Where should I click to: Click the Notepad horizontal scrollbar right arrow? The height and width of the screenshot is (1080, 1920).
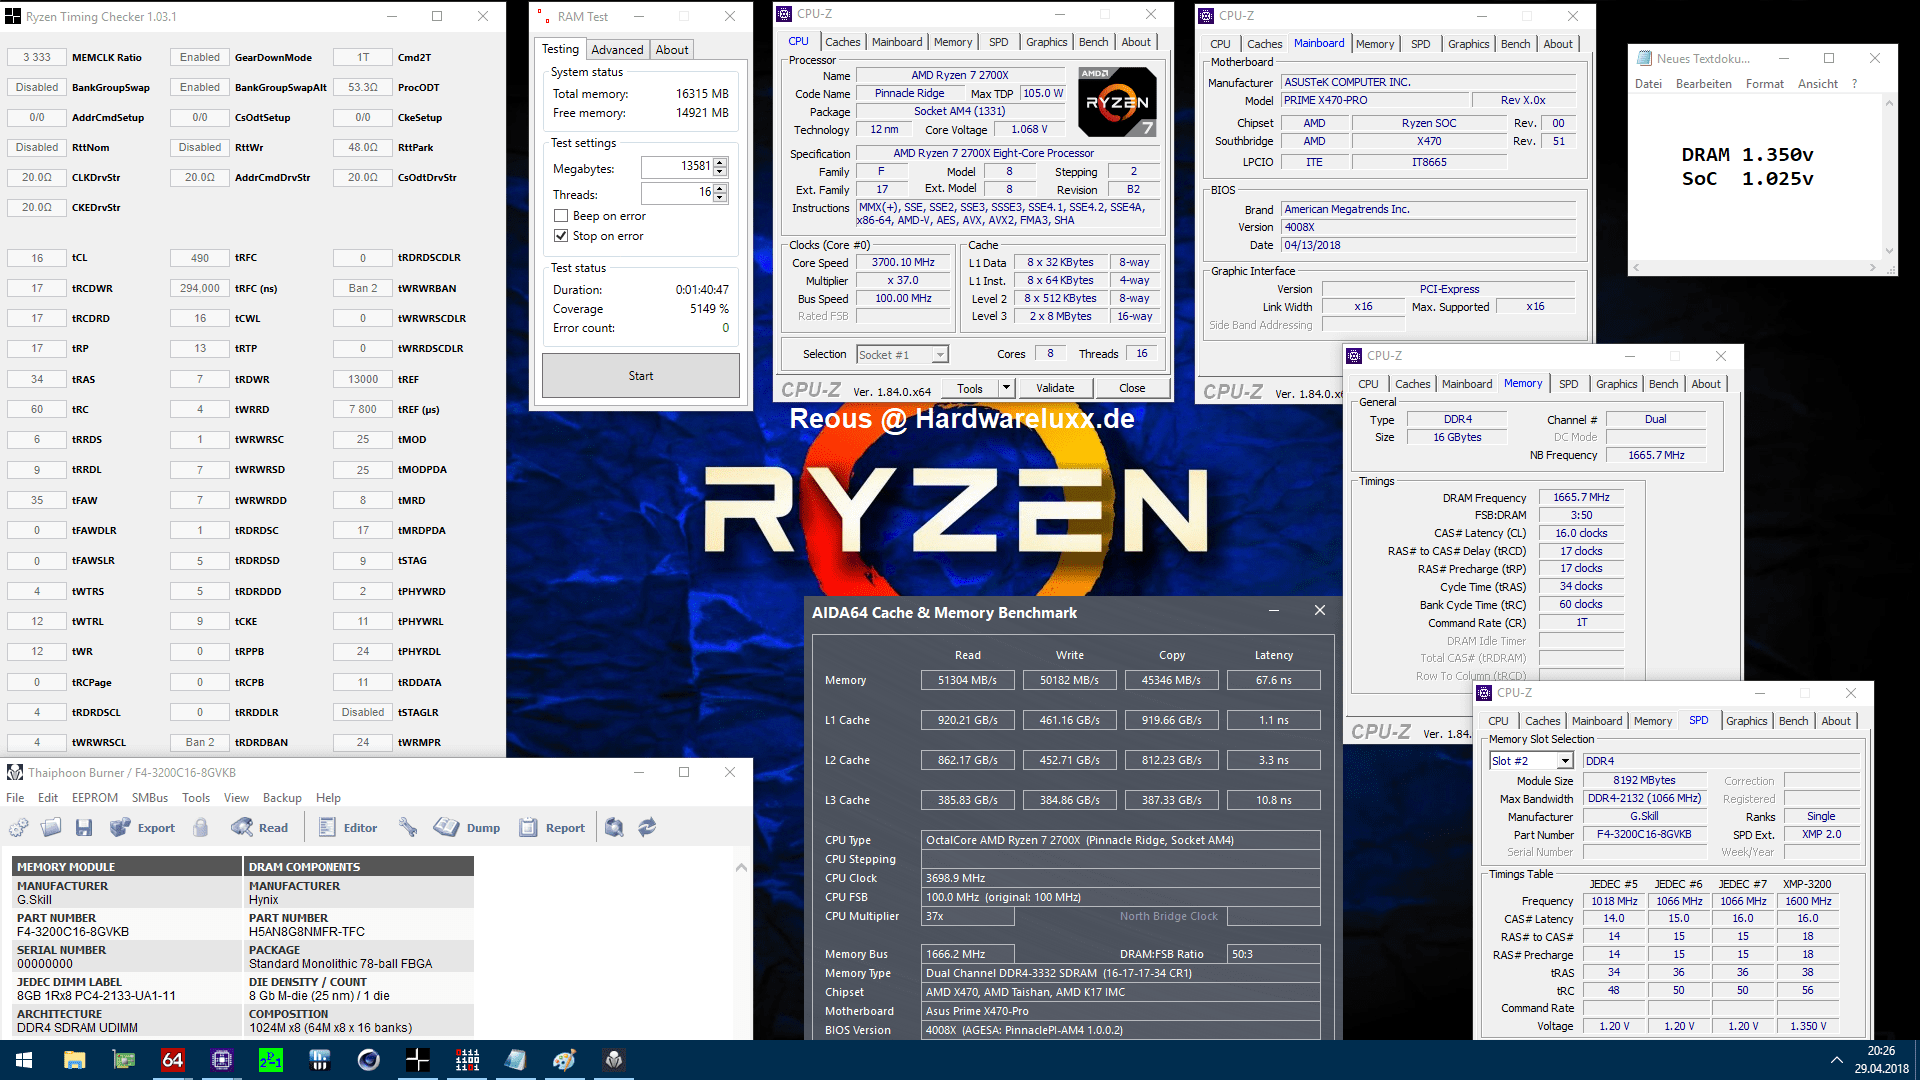click(1872, 268)
